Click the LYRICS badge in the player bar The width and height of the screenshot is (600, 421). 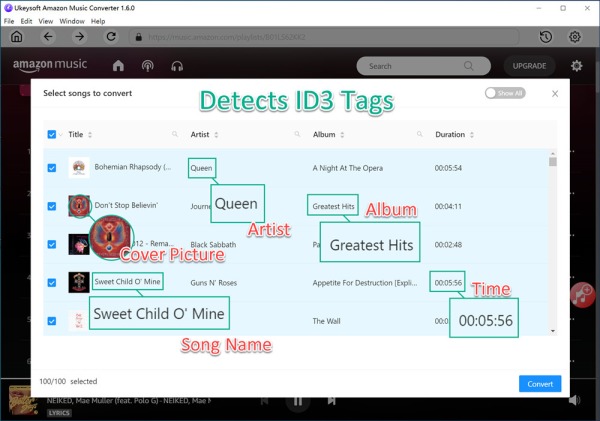(x=59, y=413)
